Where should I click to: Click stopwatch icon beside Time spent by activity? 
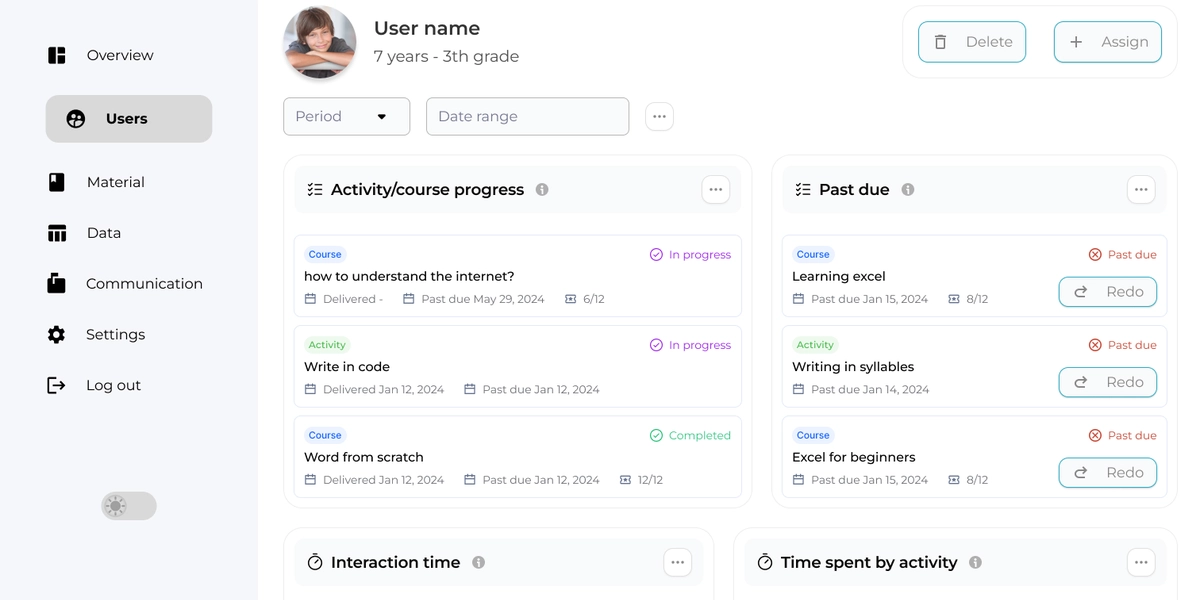765,562
